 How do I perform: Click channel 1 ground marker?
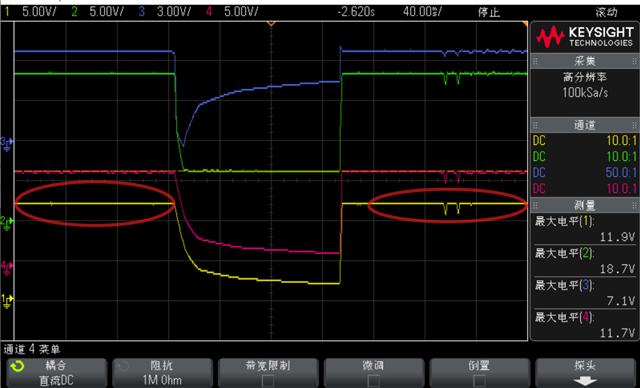7,301
